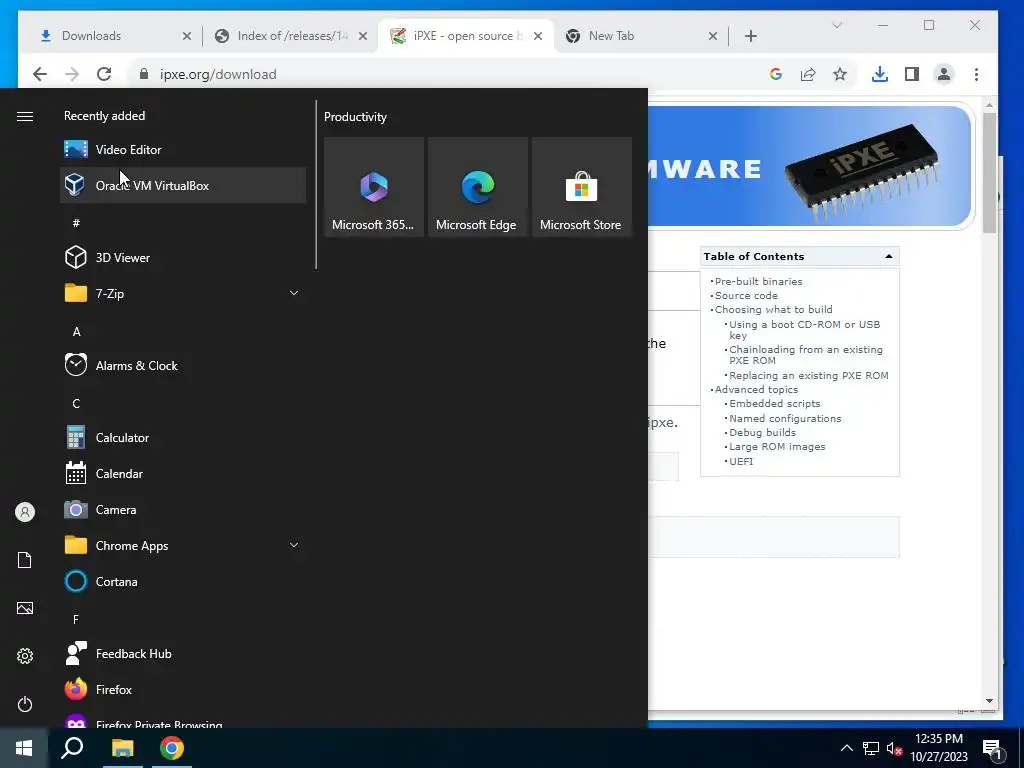The width and height of the screenshot is (1024, 768).
Task: Click Google icon in address bar
Action: tap(776, 74)
